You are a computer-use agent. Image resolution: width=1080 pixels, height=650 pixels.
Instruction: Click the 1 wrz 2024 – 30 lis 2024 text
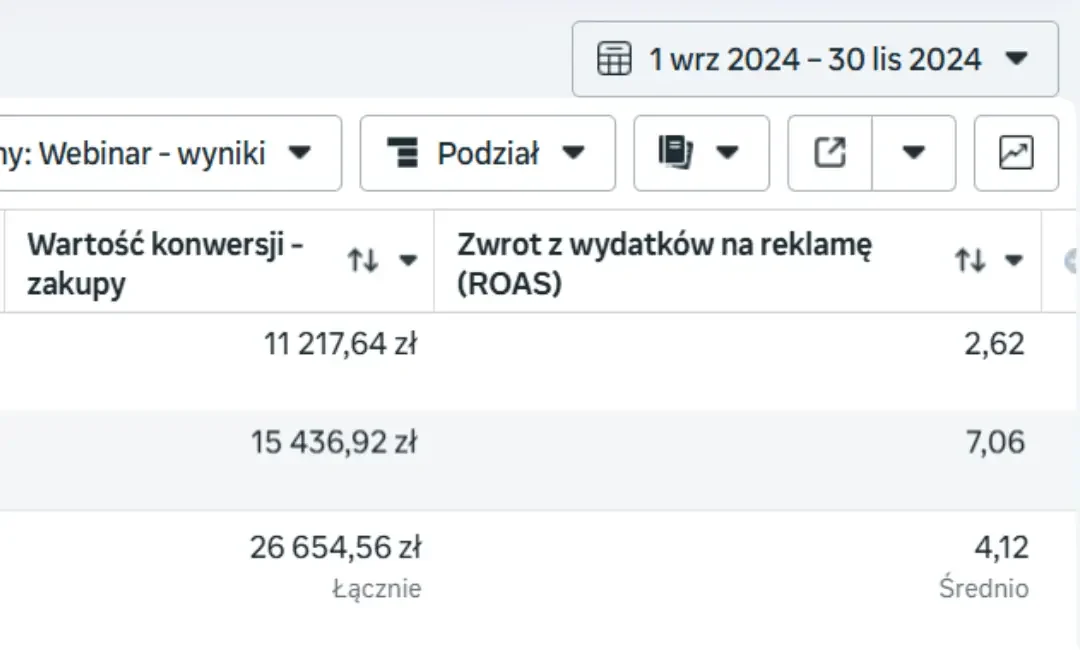(x=815, y=59)
